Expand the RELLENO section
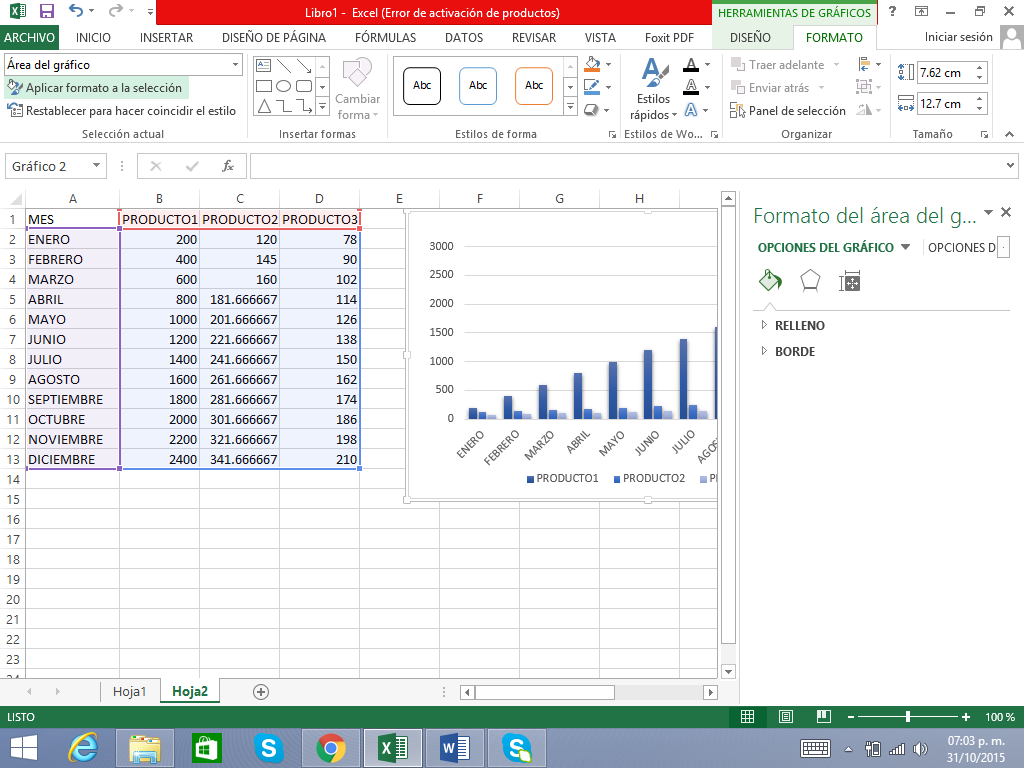The height and width of the screenshot is (768, 1024). click(x=799, y=325)
